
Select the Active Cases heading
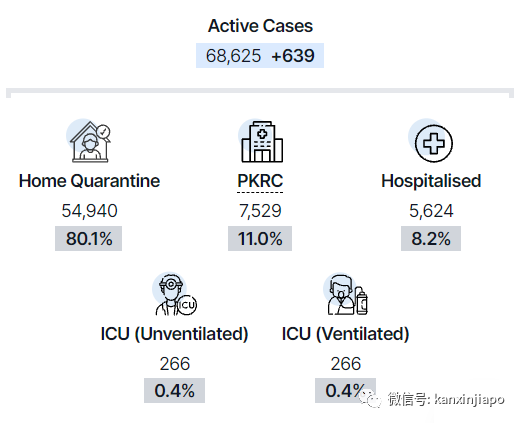tap(260, 26)
